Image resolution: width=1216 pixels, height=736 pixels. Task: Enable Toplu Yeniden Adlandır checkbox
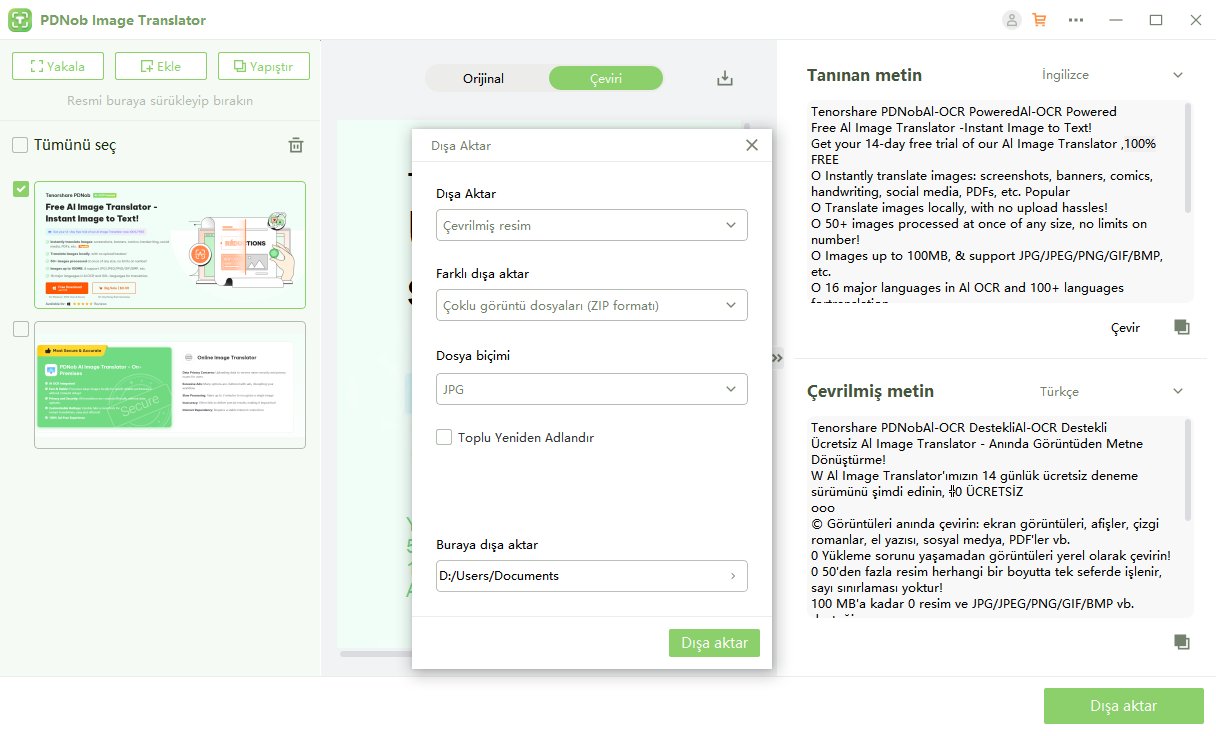point(444,437)
